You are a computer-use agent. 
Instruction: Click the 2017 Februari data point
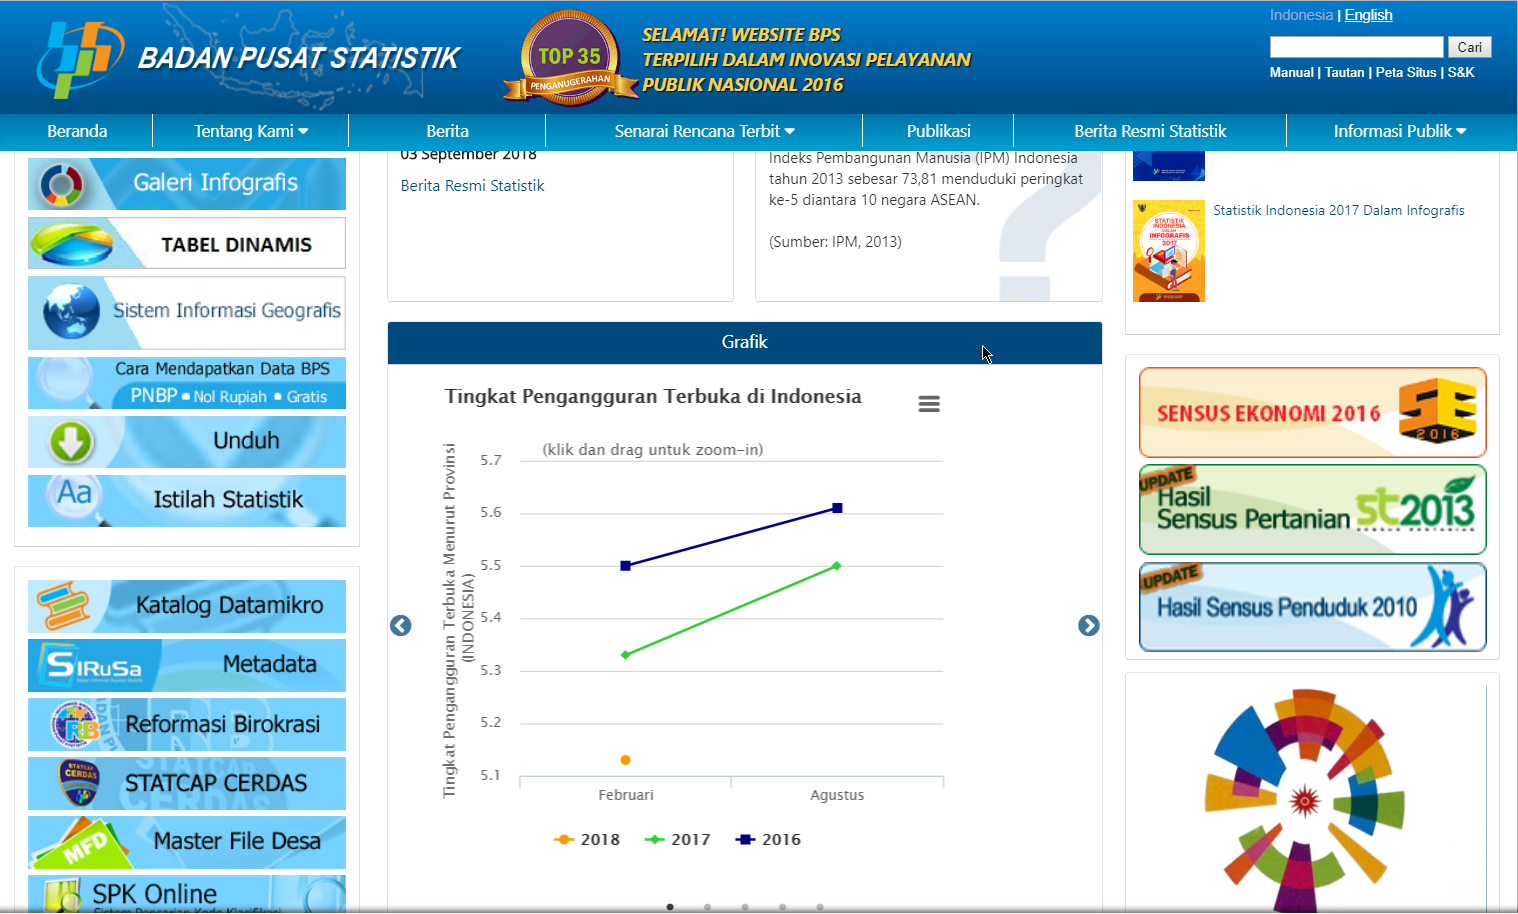[x=626, y=655]
